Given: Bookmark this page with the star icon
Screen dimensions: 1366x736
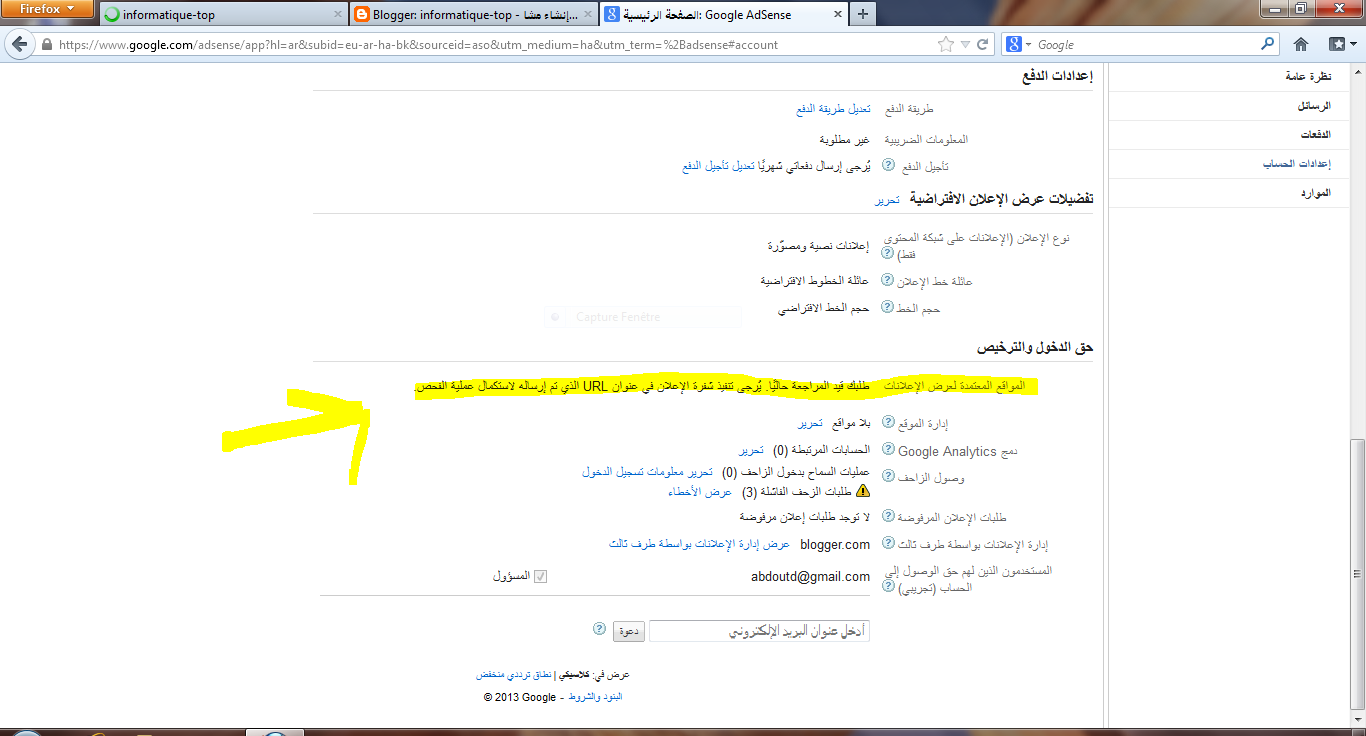Looking at the screenshot, I should point(946,44).
